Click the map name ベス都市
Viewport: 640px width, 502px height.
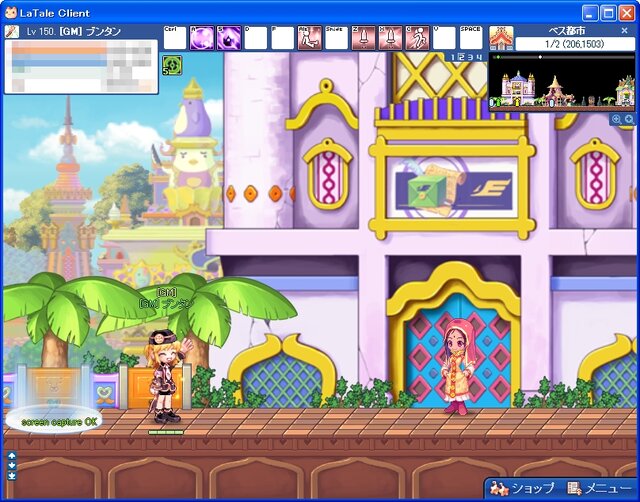tap(567, 31)
